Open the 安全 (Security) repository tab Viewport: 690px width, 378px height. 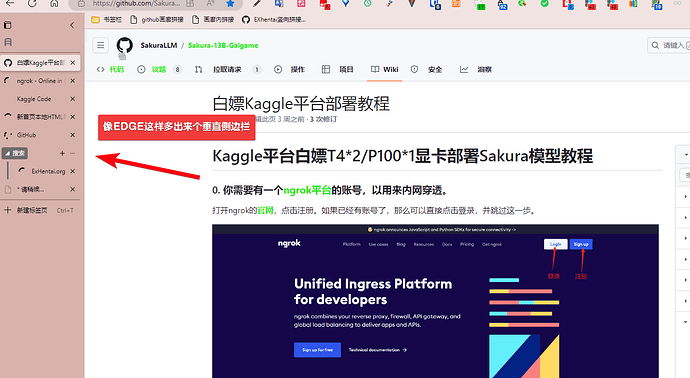(x=426, y=69)
